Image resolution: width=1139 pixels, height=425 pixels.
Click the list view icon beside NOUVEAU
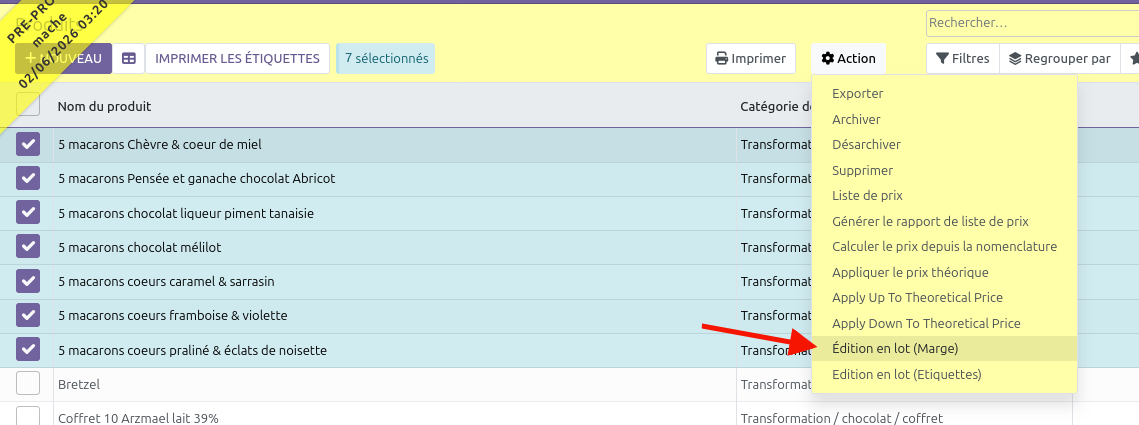pyautogui.click(x=129, y=59)
